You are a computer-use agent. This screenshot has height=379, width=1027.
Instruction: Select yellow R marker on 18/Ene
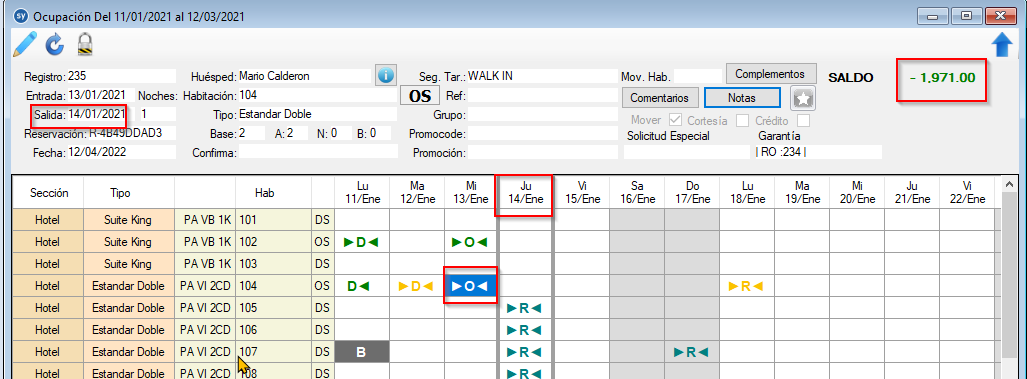tap(747, 286)
